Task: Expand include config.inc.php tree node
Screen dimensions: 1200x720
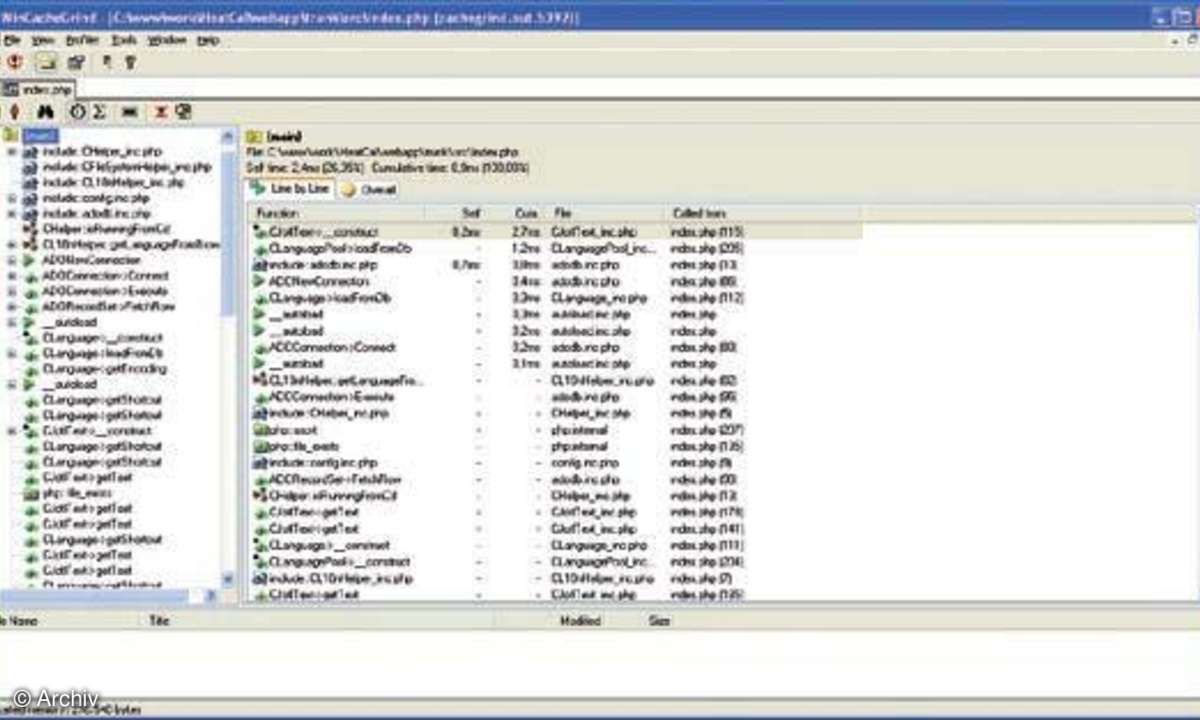Action: point(12,198)
